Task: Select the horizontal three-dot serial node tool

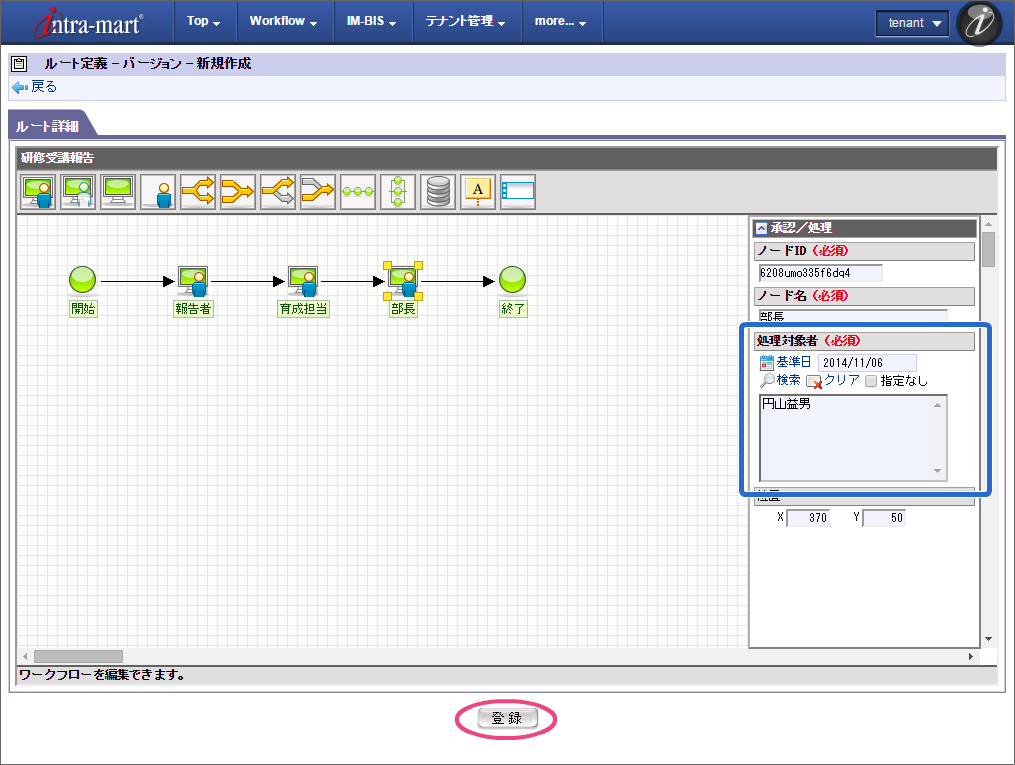Action: 358,192
